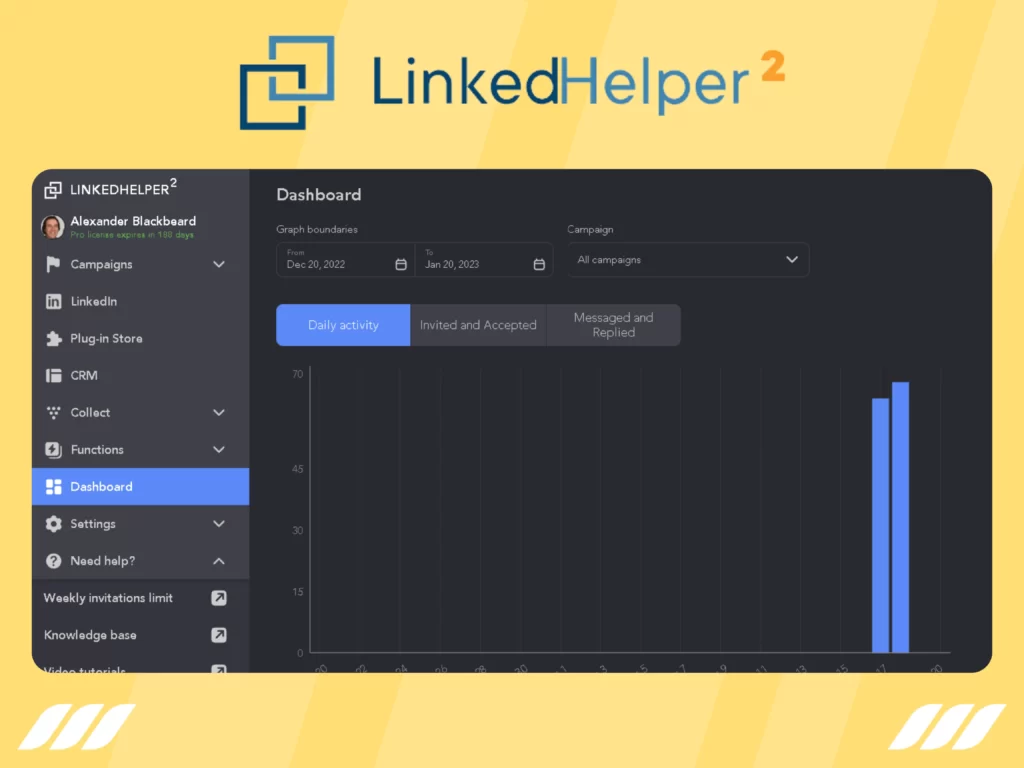1024x768 pixels.
Task: Click the 70 y-axis value
Action: tap(298, 374)
